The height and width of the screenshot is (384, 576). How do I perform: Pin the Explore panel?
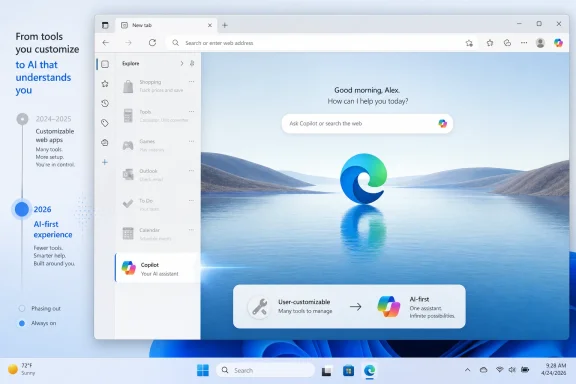coord(192,64)
